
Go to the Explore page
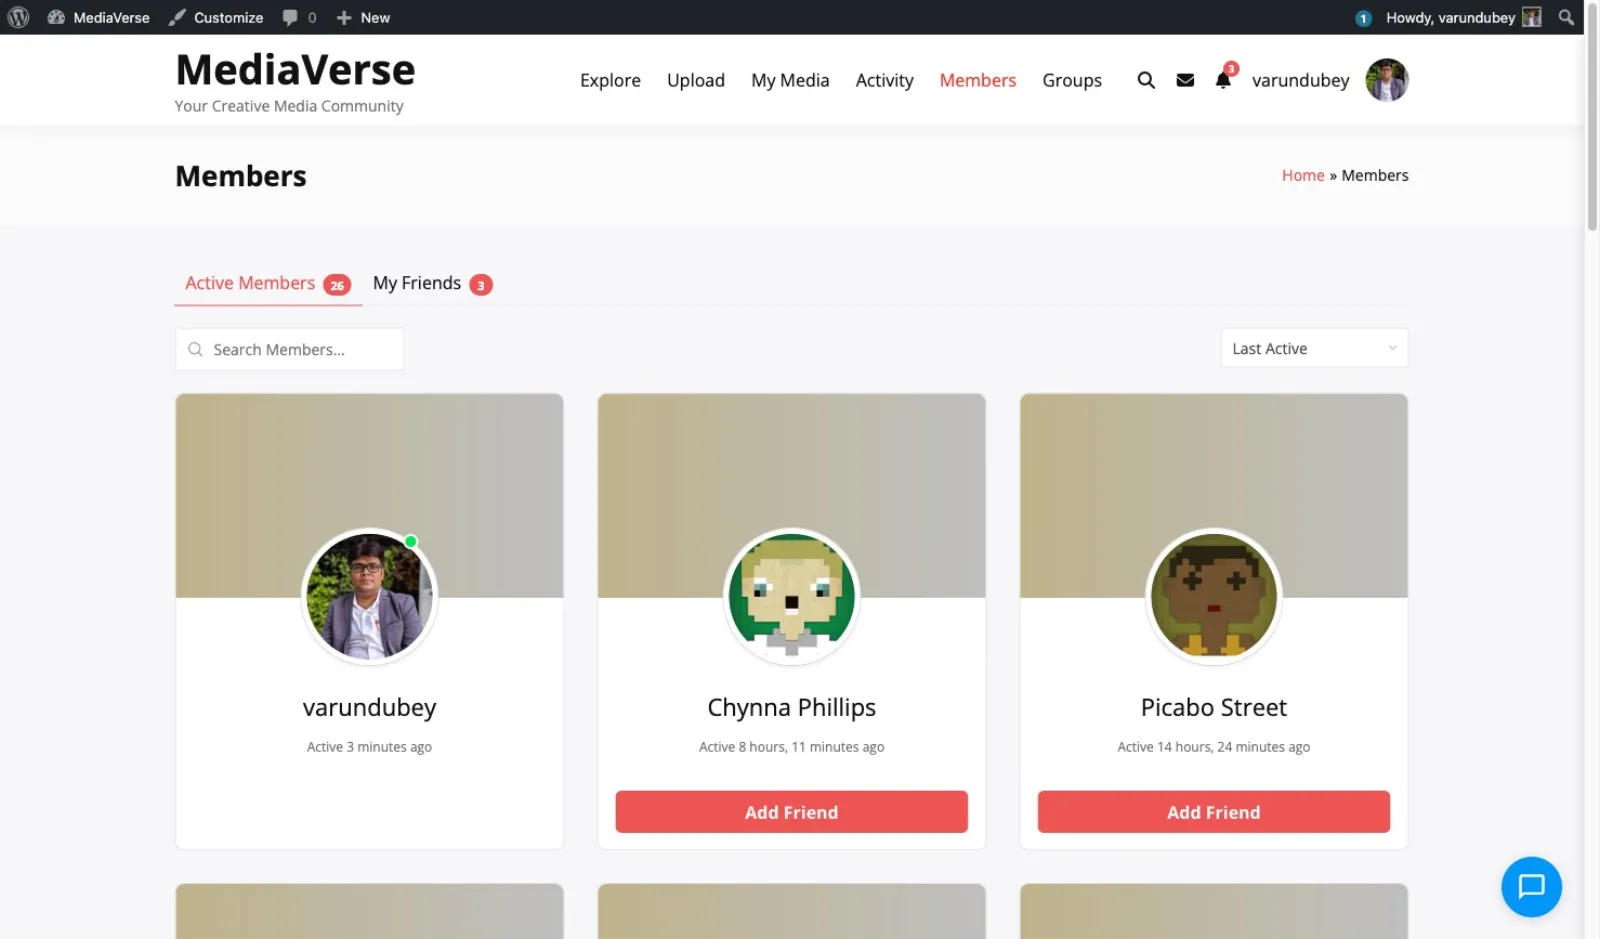[610, 80]
